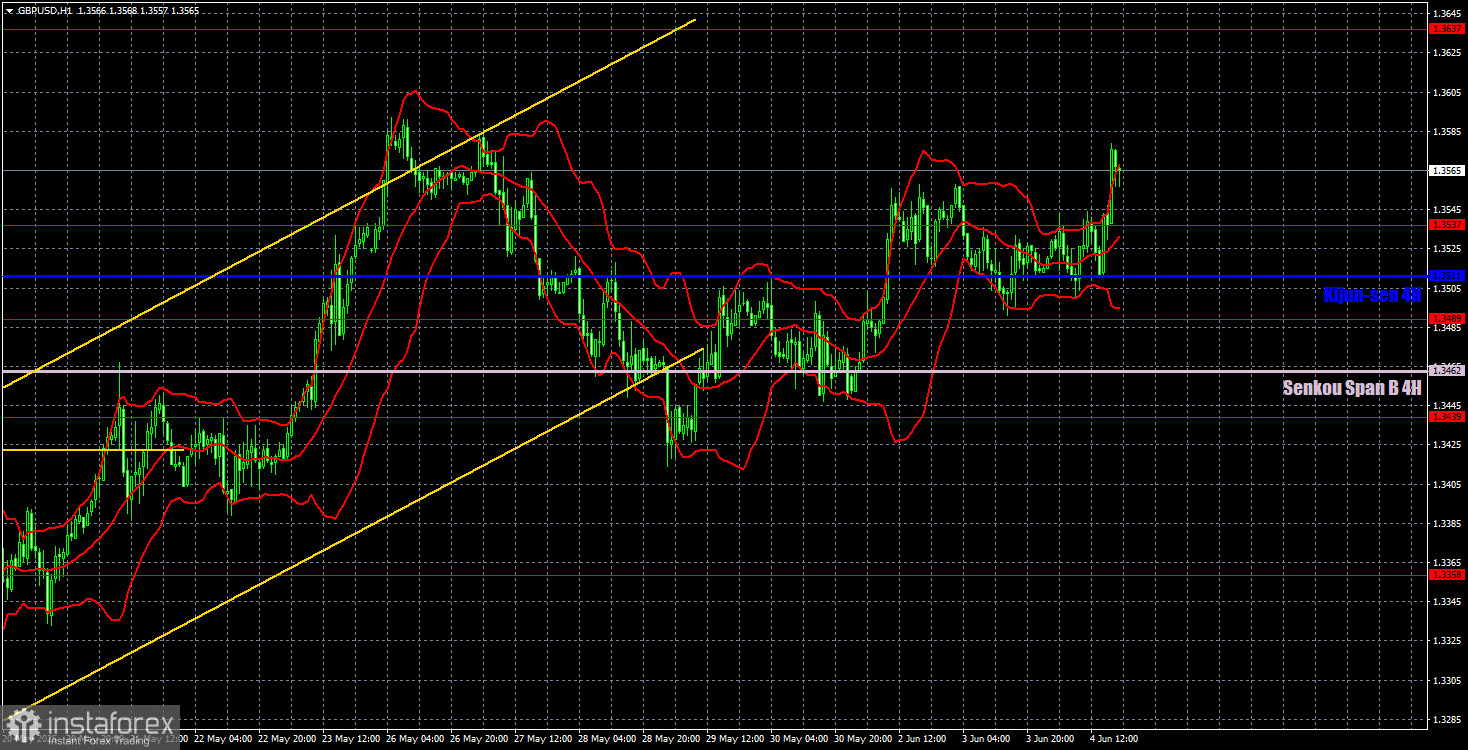1468x750 pixels.
Task: Click price scale value 1.3645
Action: click(x=1447, y=13)
